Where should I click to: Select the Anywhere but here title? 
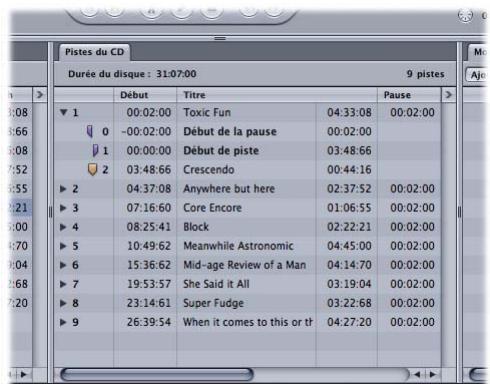229,189
